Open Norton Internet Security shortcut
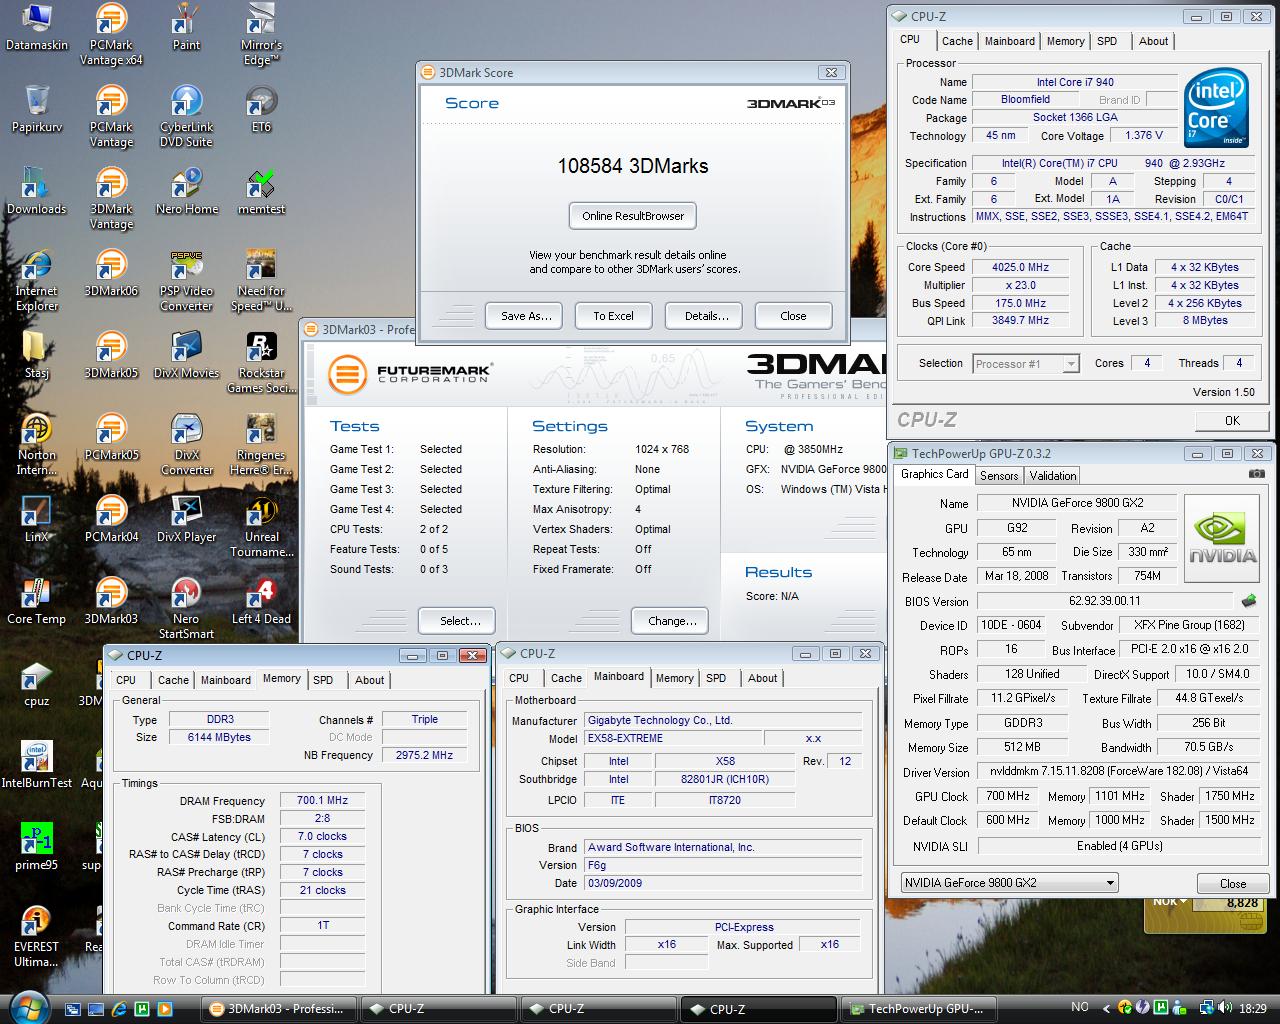This screenshot has height=1024, width=1280. point(37,445)
